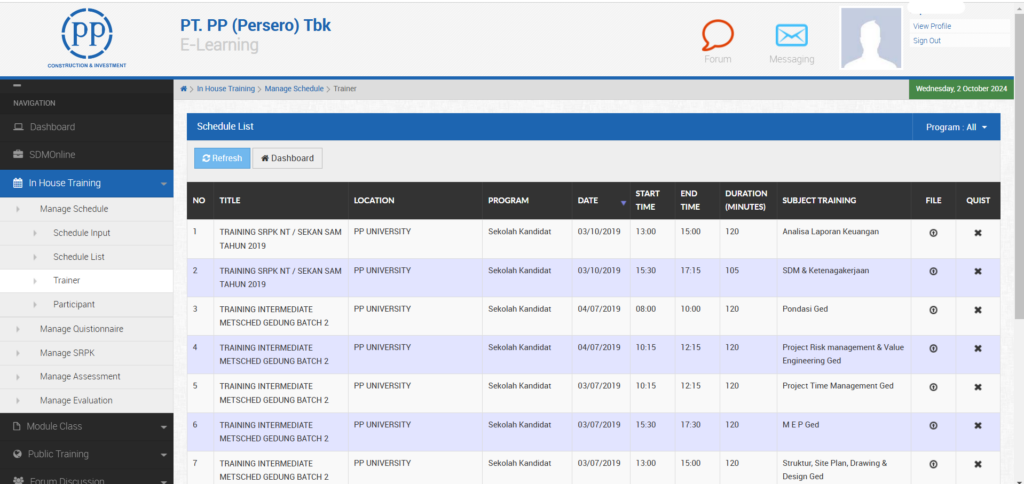
Task: Open SDMOnline in the sidebar
Action: 52,155
